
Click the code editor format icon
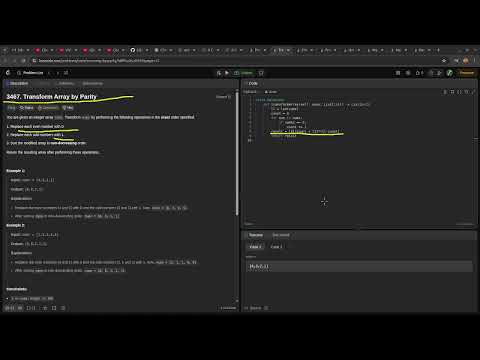pyautogui.click(x=445, y=92)
